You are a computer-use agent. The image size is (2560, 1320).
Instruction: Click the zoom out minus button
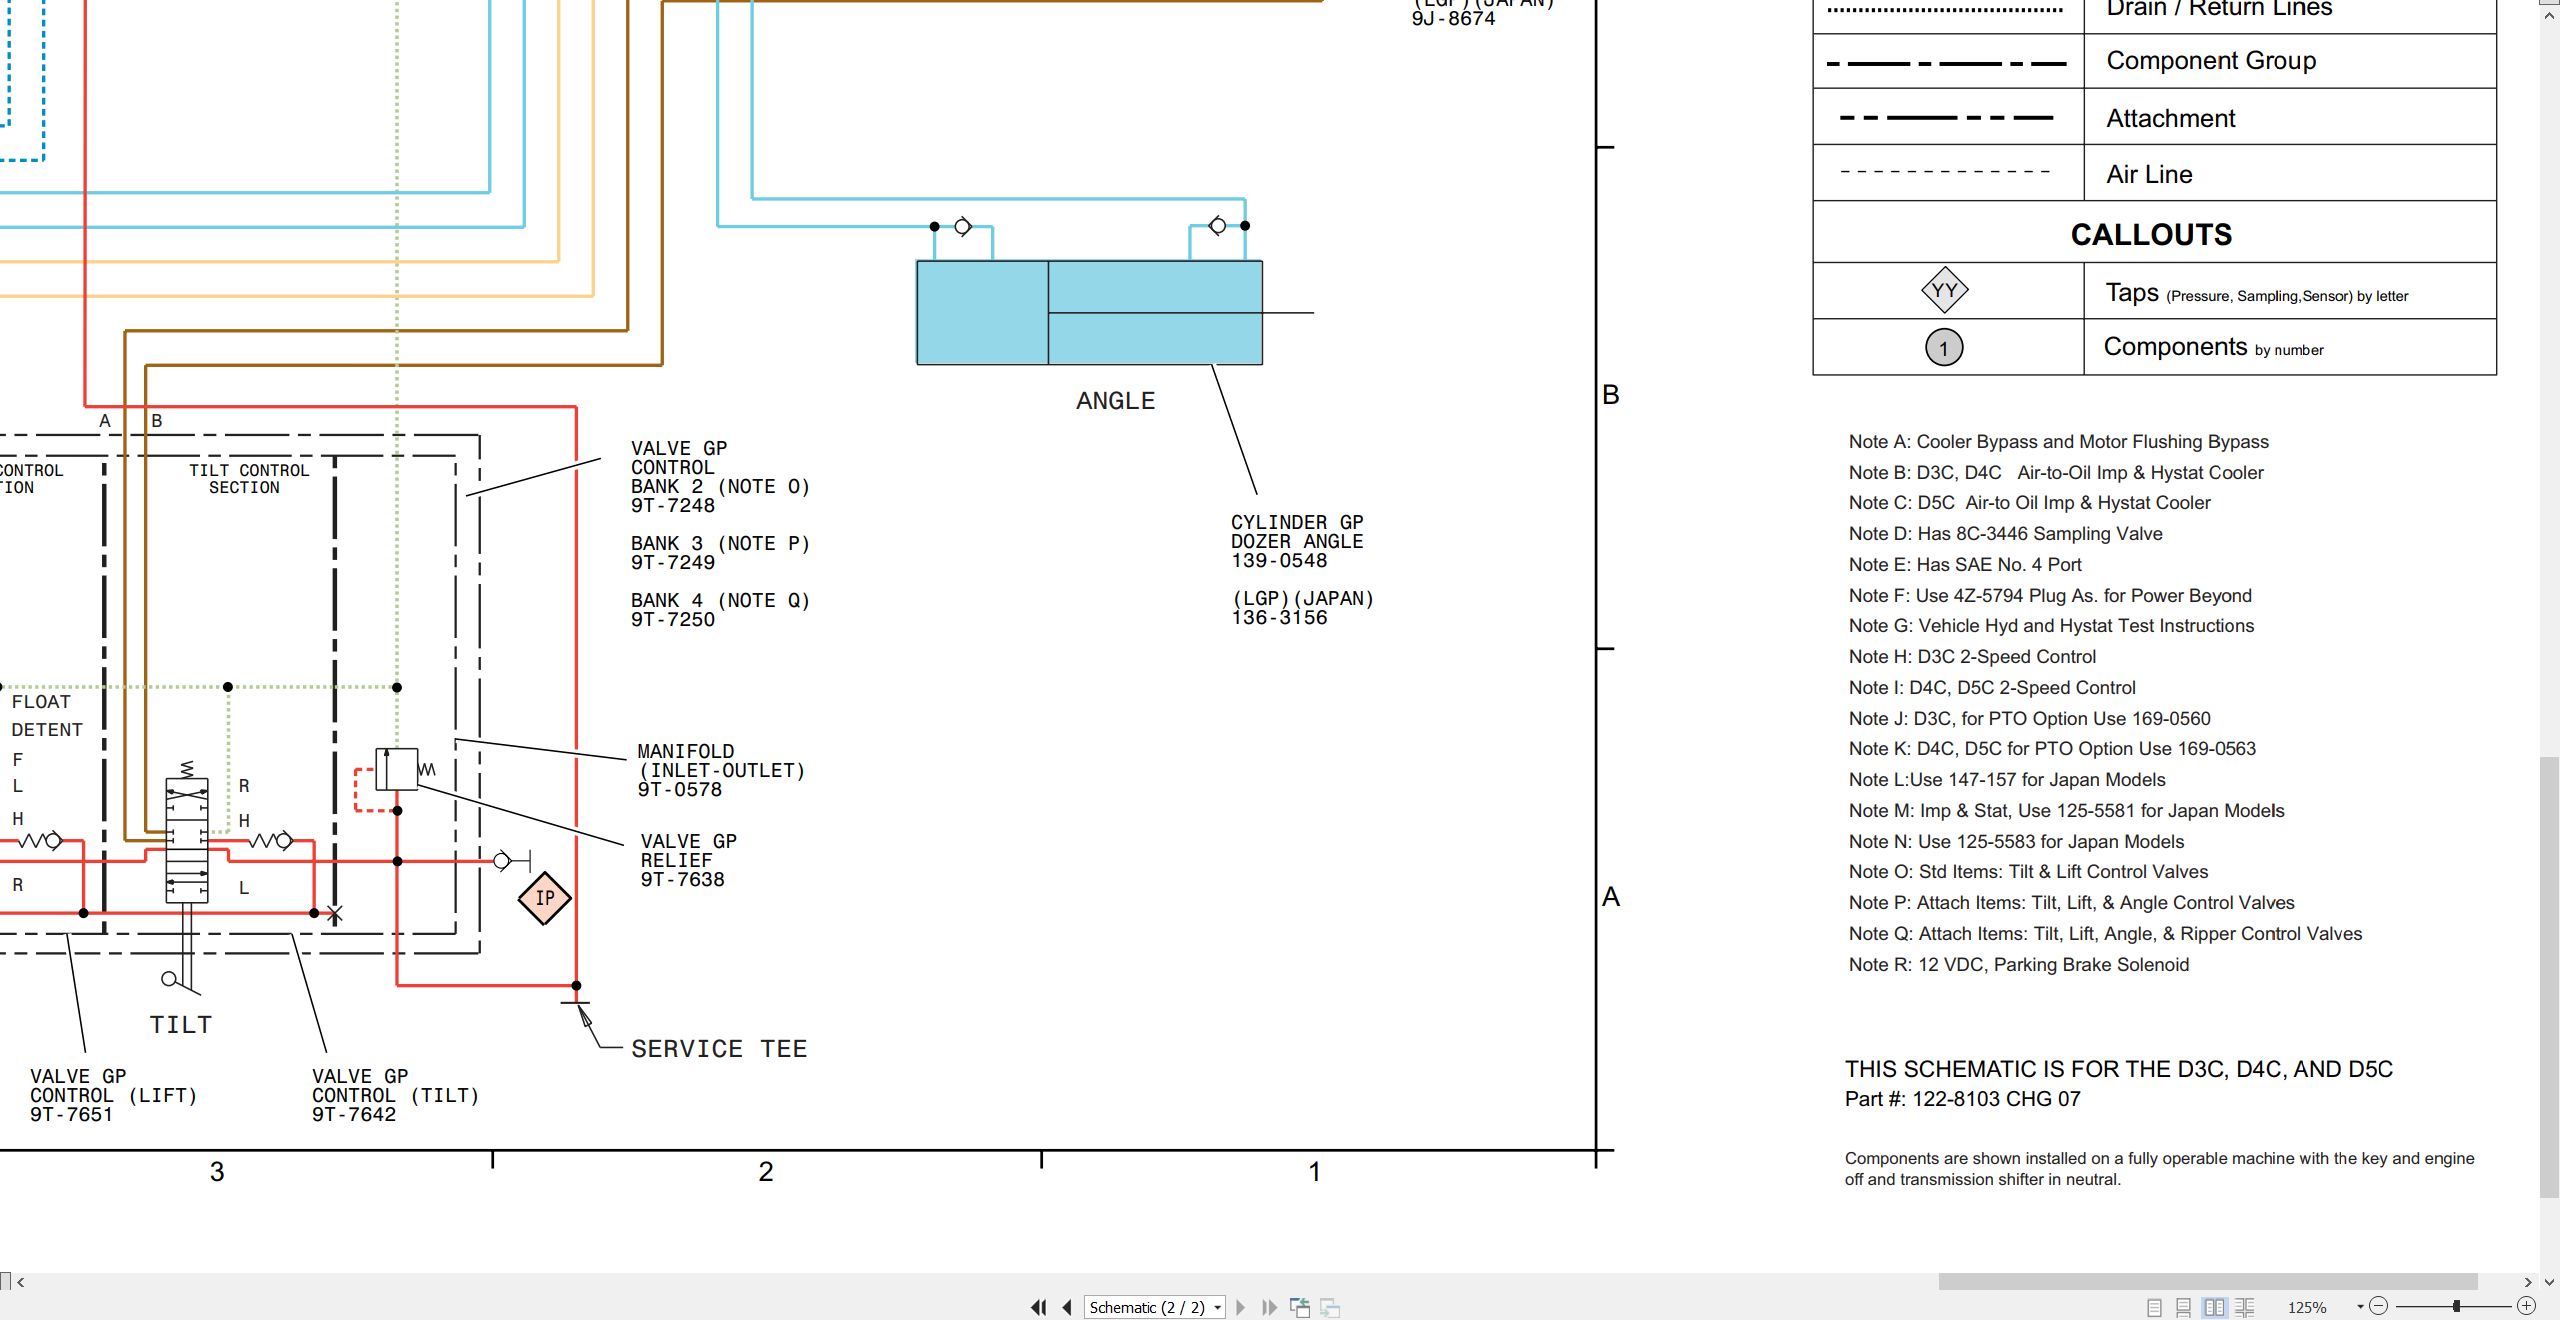(x=2379, y=1306)
